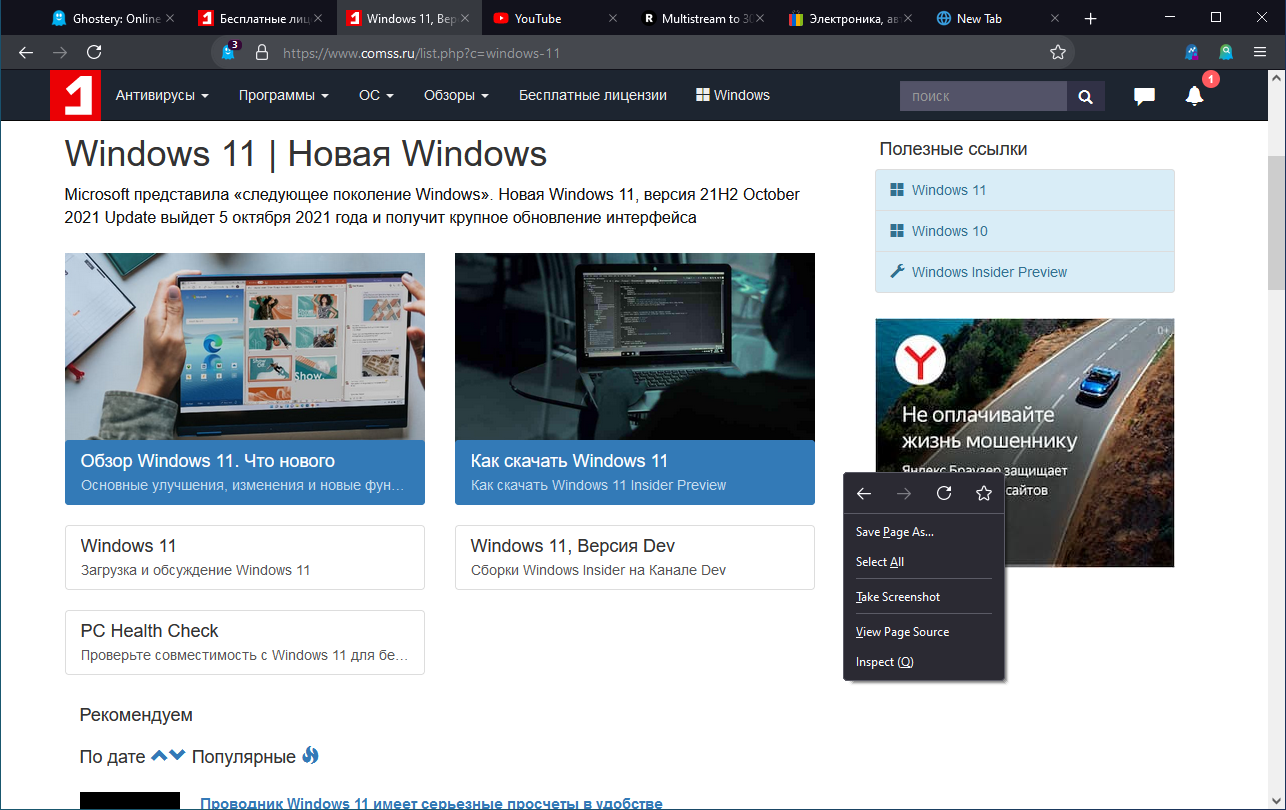
Task: Open the PC Health Check card
Action: coord(245,642)
